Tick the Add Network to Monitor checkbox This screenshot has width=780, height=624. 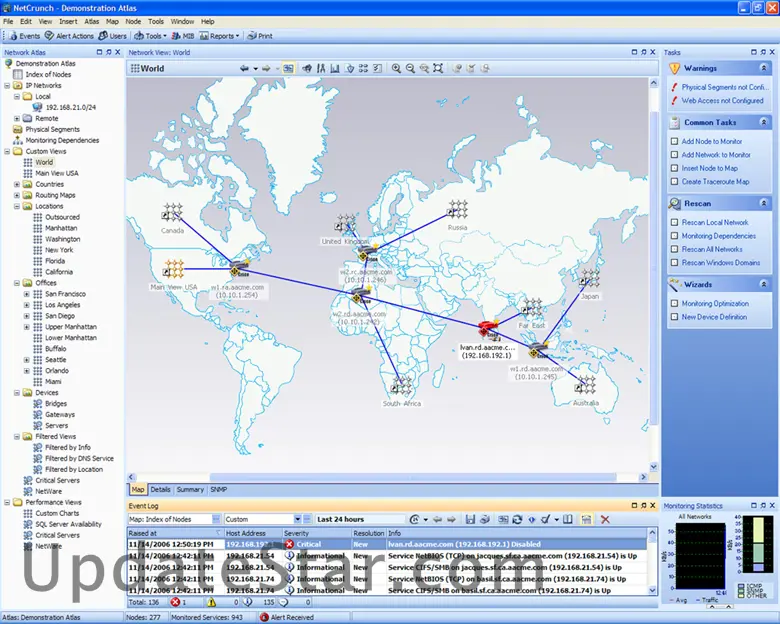675,155
